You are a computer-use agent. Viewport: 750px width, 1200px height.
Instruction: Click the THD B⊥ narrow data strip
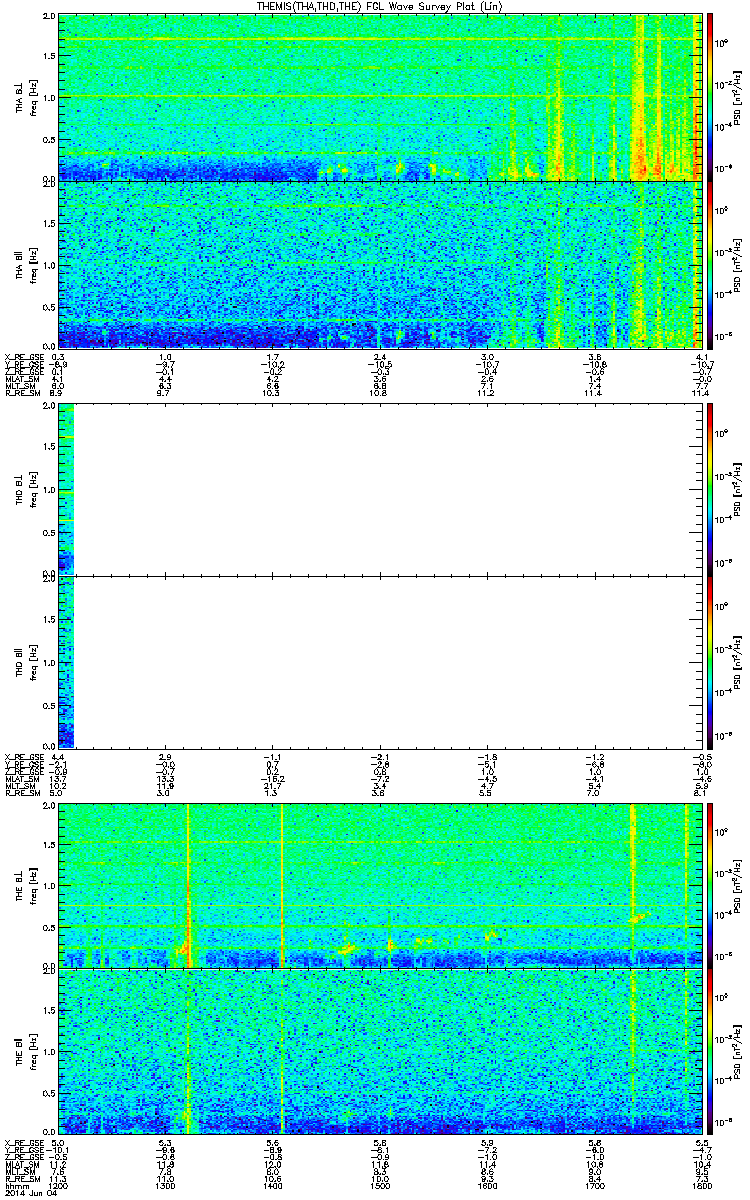coord(66,489)
